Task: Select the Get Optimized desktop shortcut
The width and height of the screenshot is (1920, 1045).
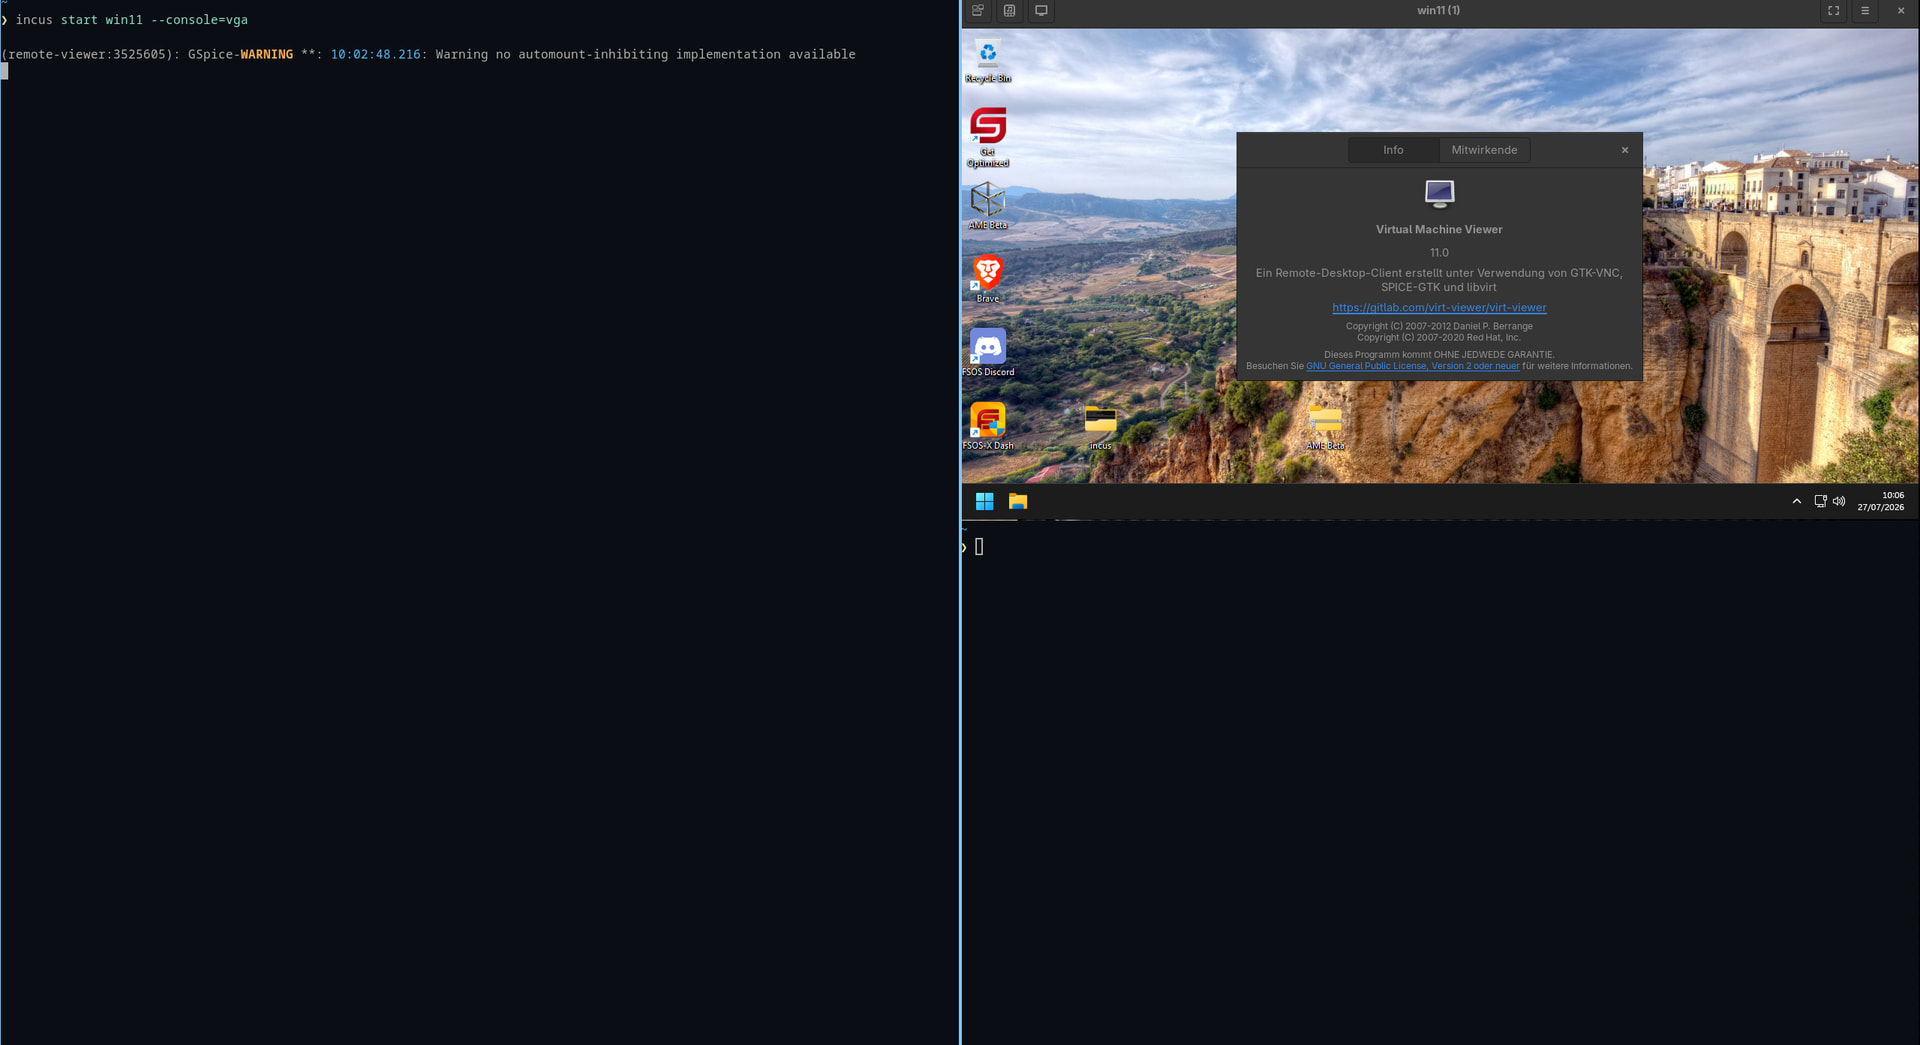Action: 988,137
